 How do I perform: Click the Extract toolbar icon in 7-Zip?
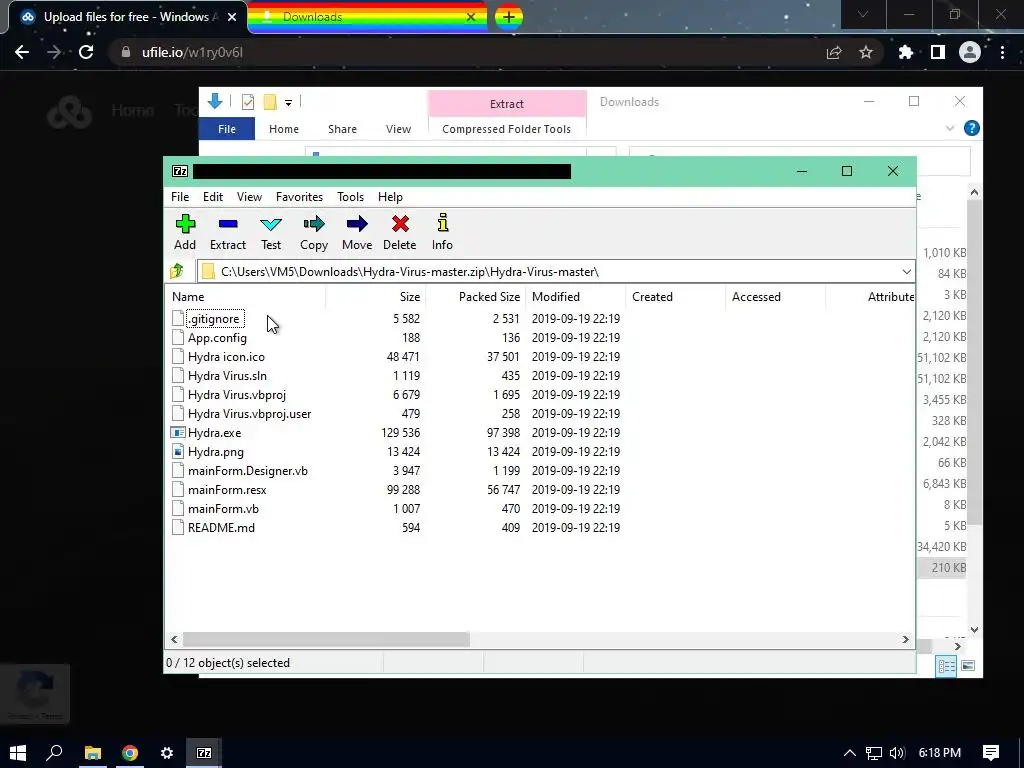click(228, 225)
